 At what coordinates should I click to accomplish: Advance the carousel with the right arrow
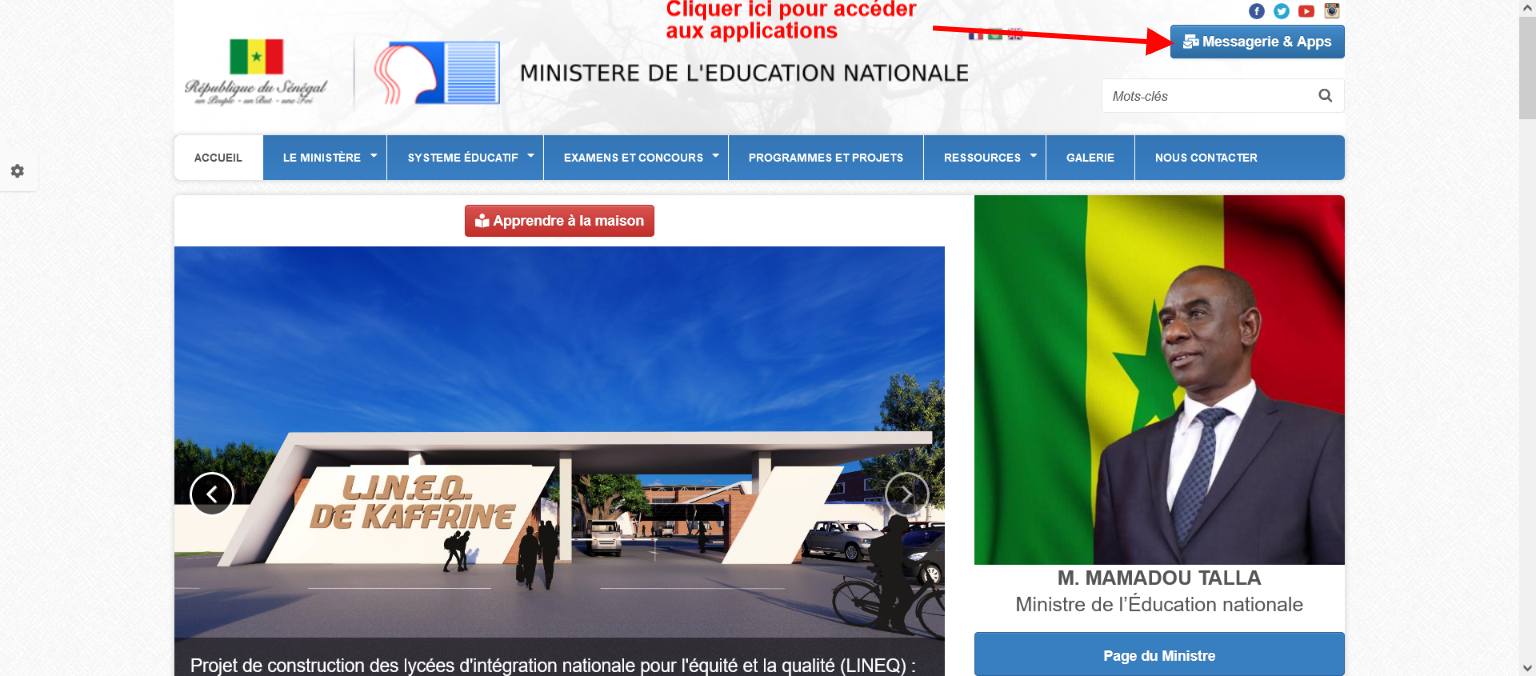pyautogui.click(x=907, y=493)
